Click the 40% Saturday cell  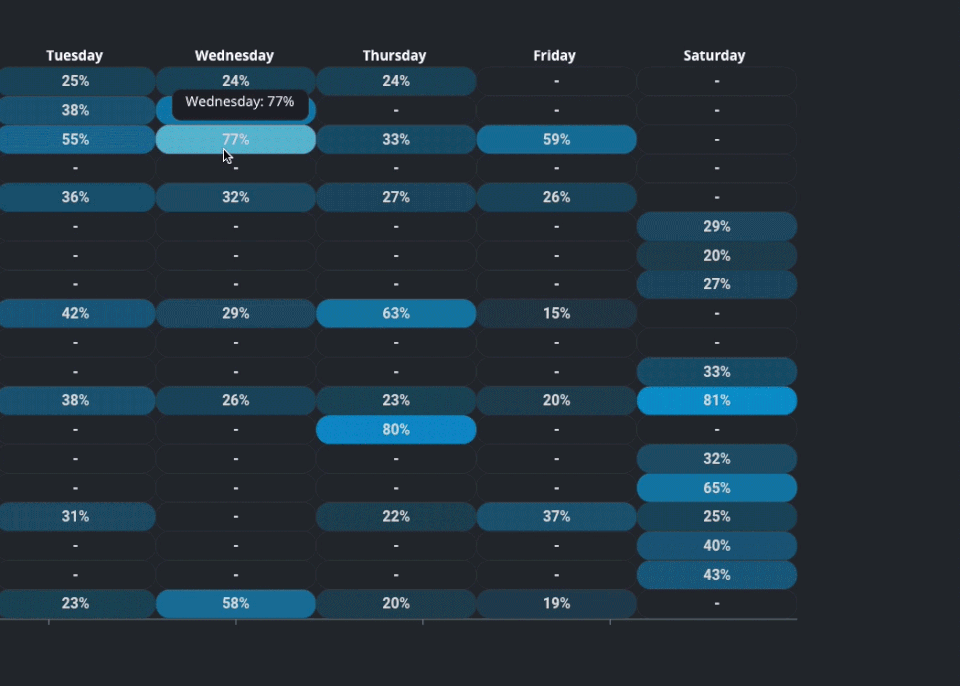click(716, 546)
